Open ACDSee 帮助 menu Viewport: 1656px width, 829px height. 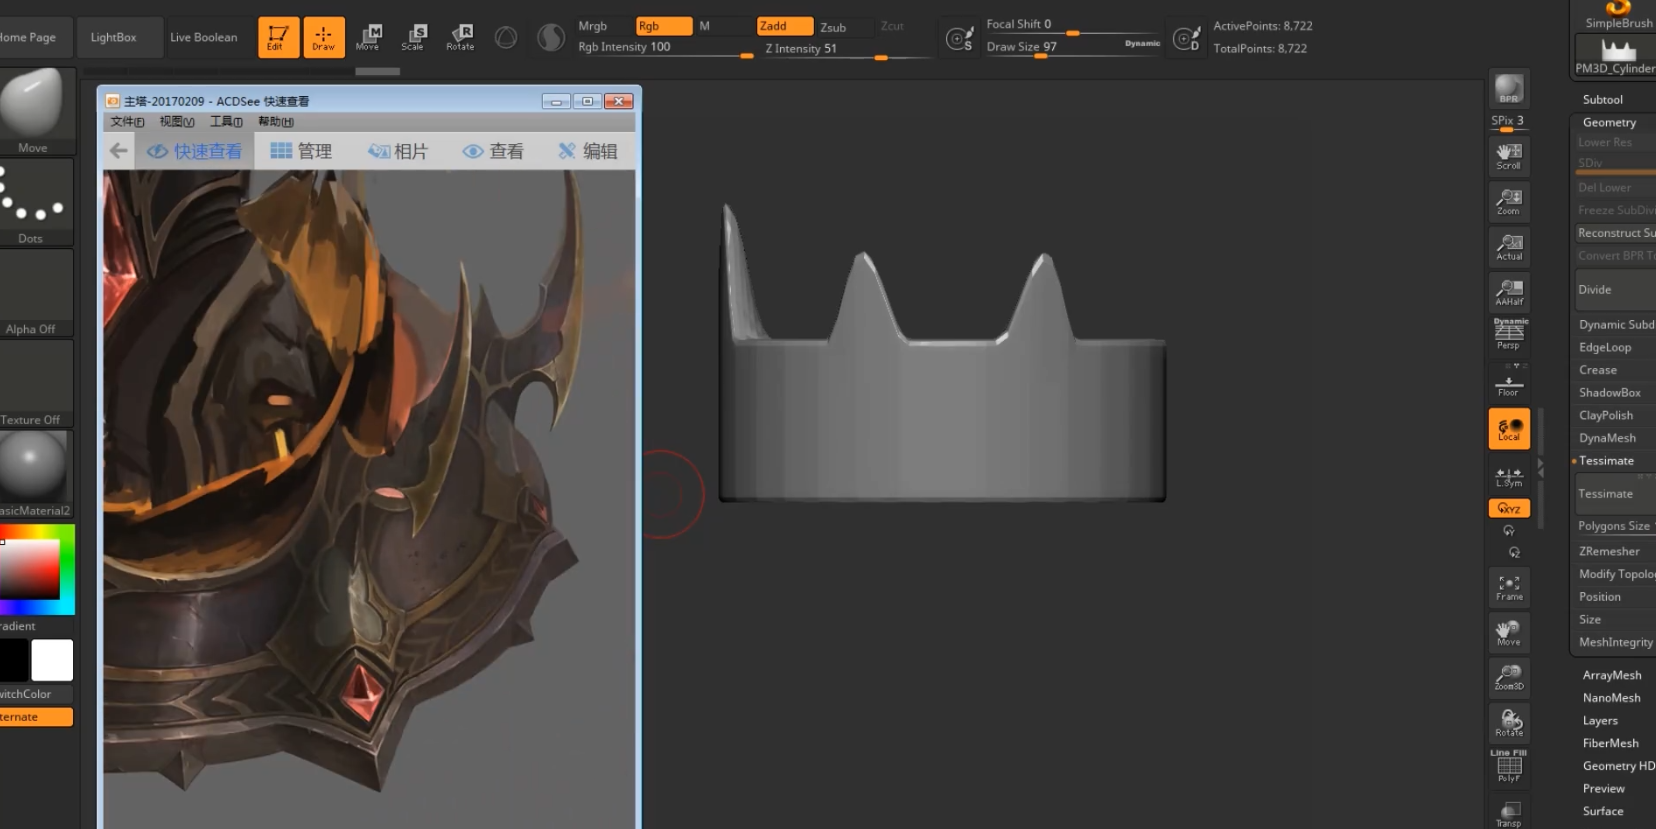[276, 122]
